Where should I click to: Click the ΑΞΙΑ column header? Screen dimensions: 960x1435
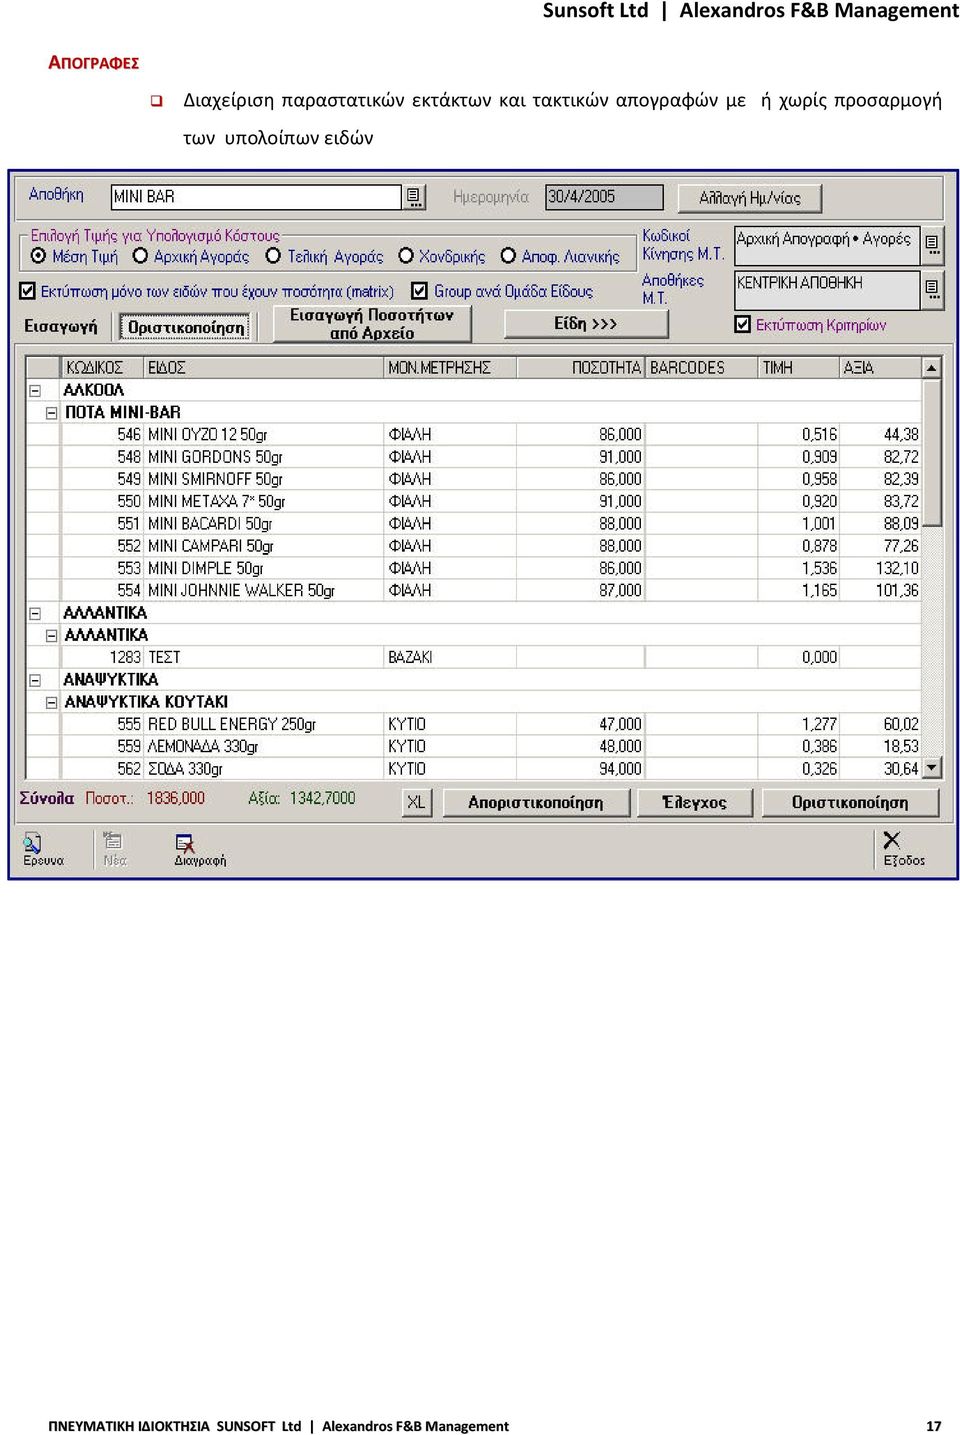coord(880,368)
